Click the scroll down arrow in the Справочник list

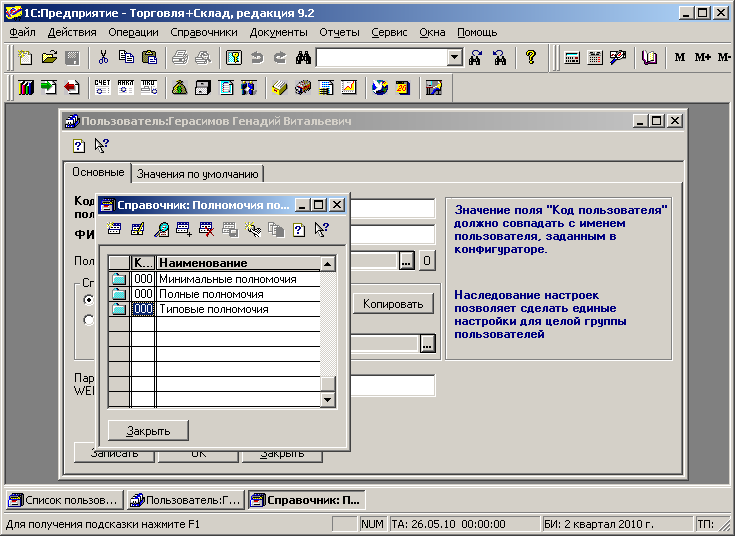pos(328,400)
